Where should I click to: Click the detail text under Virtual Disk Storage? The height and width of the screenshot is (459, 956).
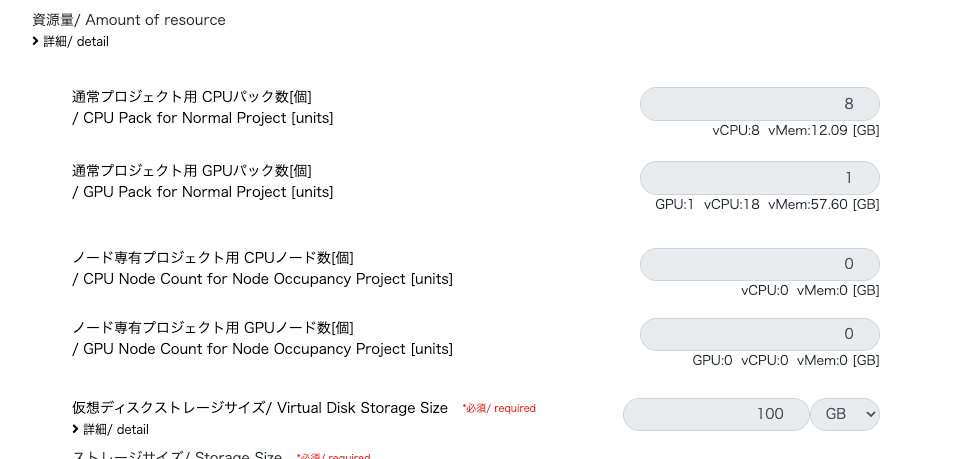pyautogui.click(x=116, y=429)
